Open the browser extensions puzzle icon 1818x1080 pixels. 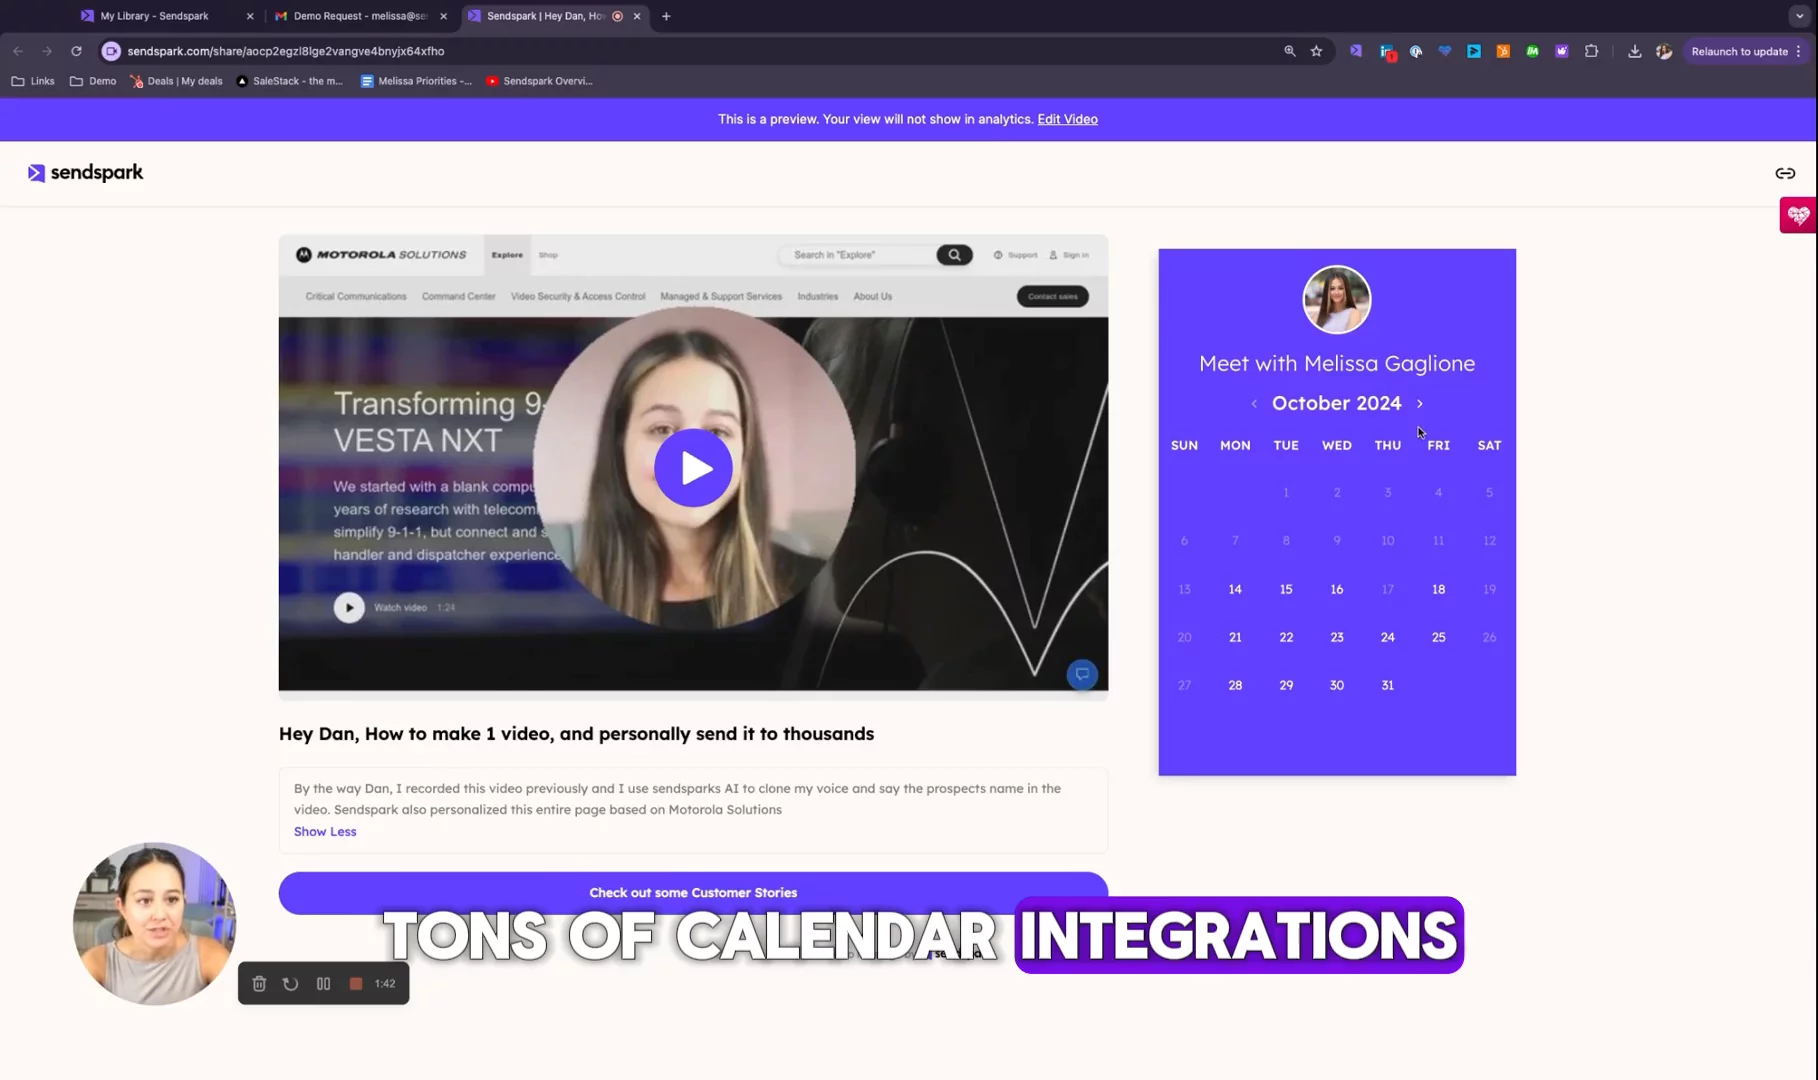click(x=1591, y=51)
